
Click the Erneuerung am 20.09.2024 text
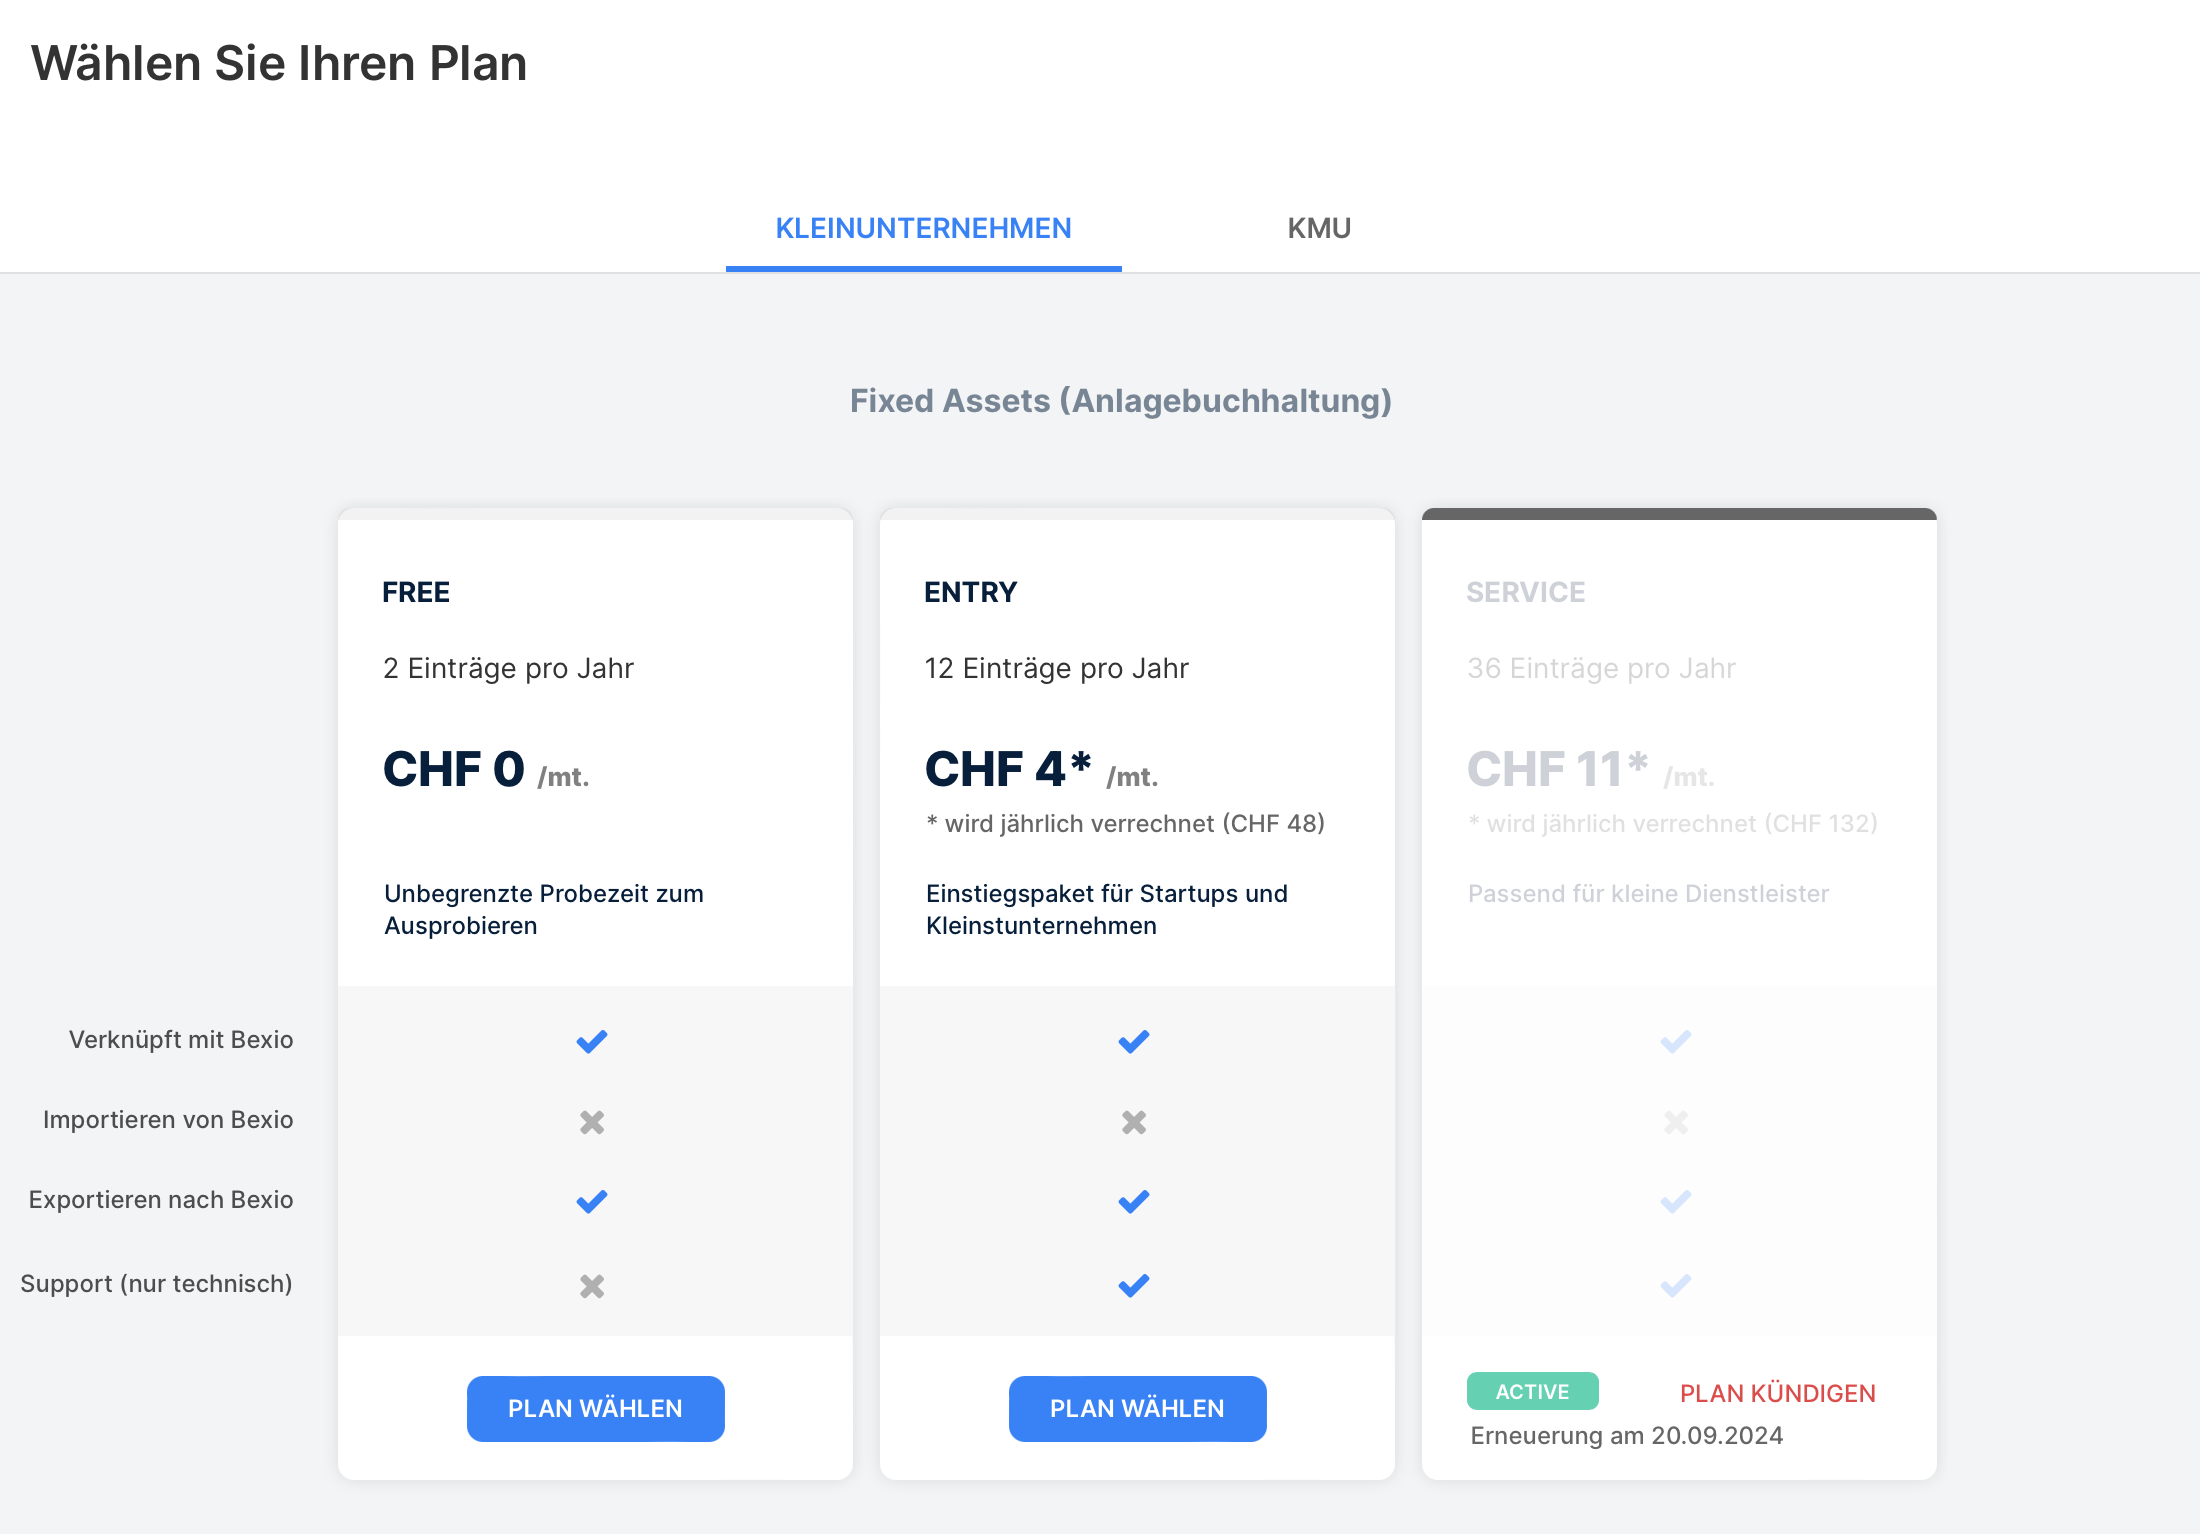pos(1626,1436)
